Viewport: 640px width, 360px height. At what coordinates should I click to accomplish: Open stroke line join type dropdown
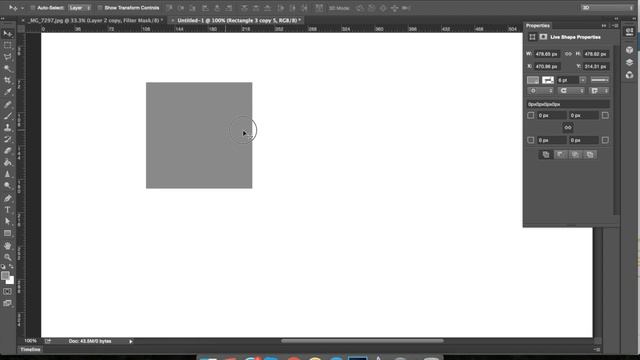(599, 91)
